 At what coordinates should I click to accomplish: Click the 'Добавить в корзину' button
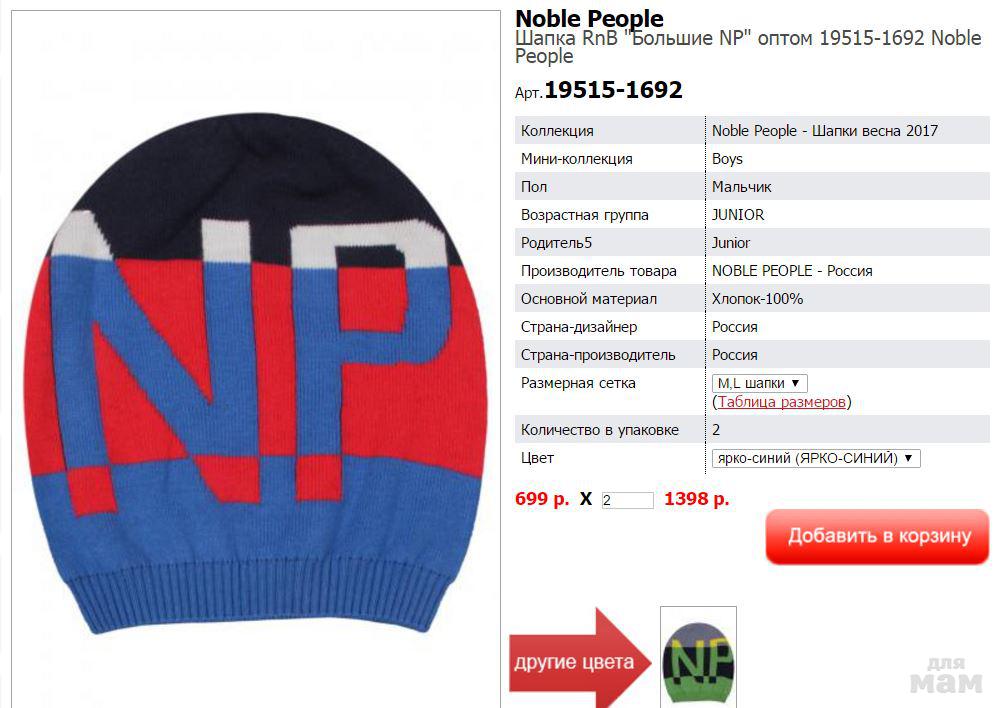pyautogui.click(x=878, y=536)
